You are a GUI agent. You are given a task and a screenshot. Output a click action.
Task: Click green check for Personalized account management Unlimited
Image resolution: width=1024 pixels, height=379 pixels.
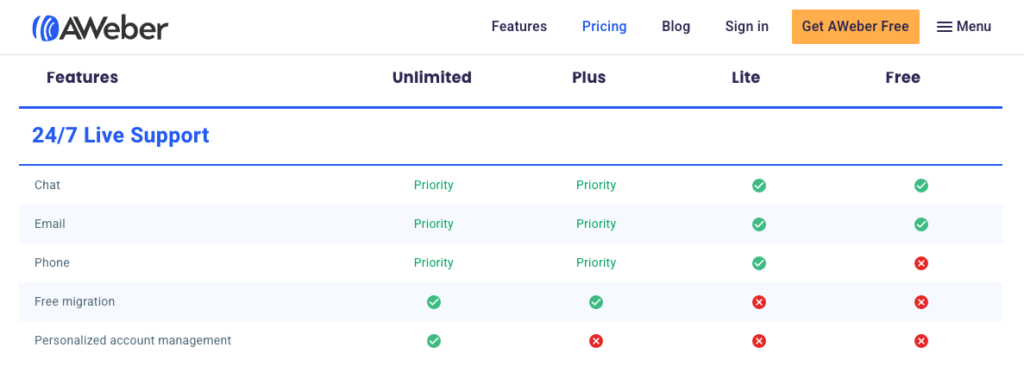click(x=433, y=340)
